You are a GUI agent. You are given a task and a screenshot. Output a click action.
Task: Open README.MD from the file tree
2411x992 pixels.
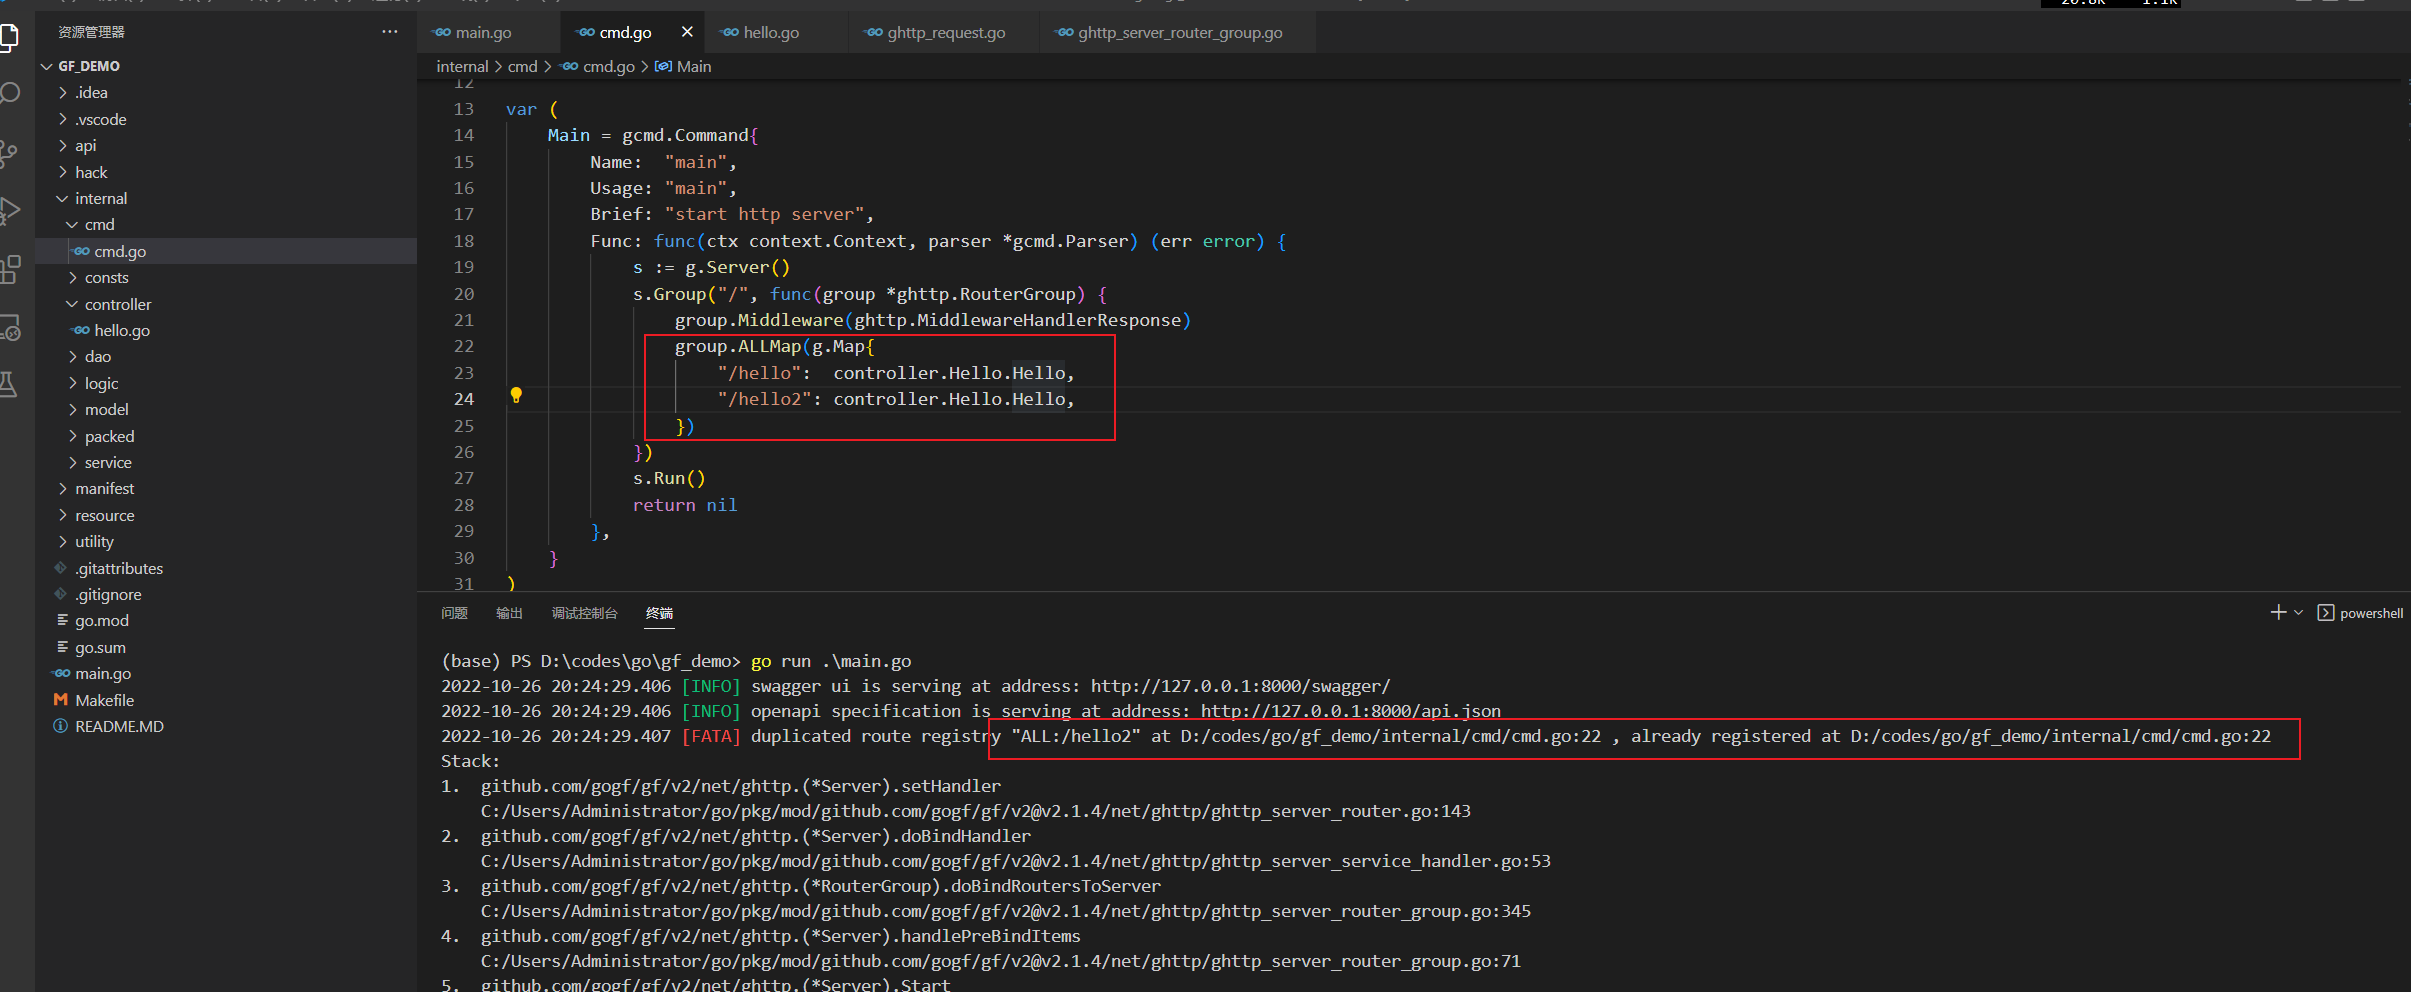(x=120, y=726)
